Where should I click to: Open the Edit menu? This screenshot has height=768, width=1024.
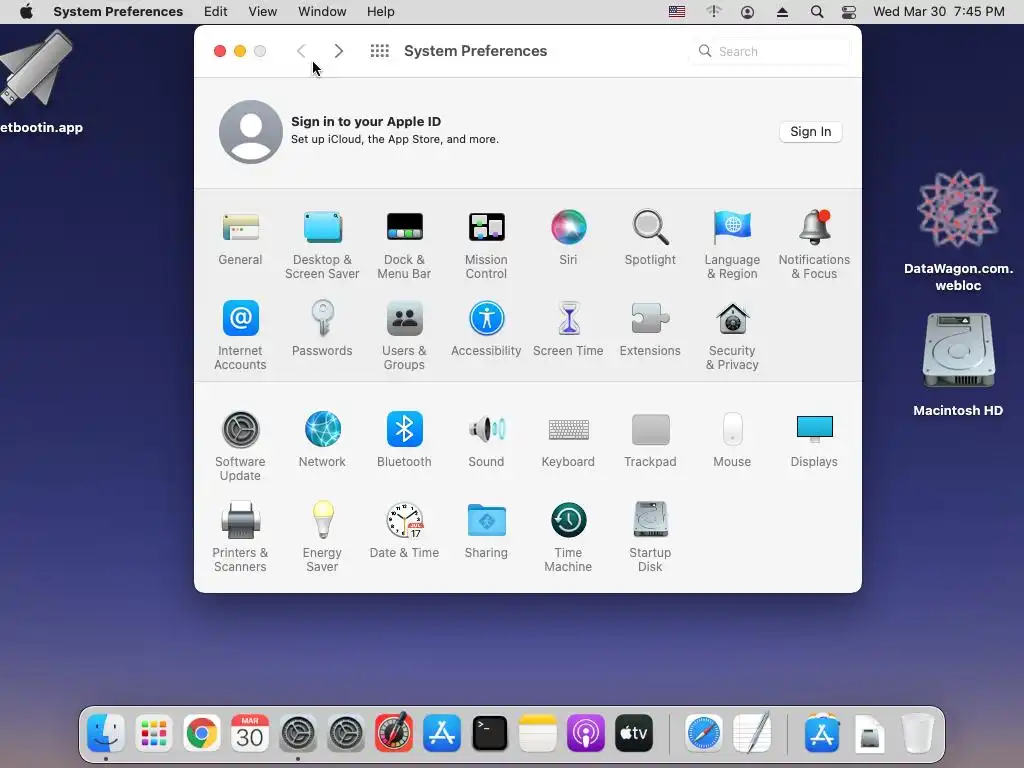(216, 11)
